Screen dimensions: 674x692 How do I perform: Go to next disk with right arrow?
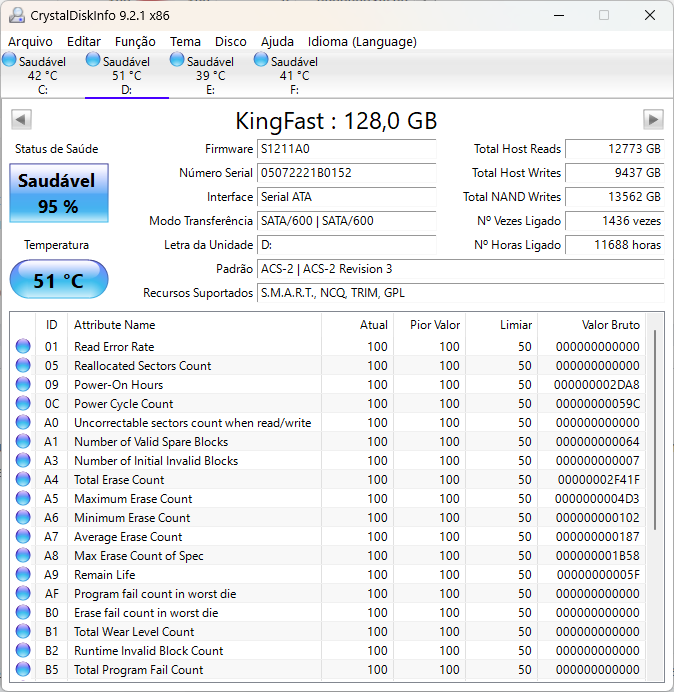(x=653, y=120)
